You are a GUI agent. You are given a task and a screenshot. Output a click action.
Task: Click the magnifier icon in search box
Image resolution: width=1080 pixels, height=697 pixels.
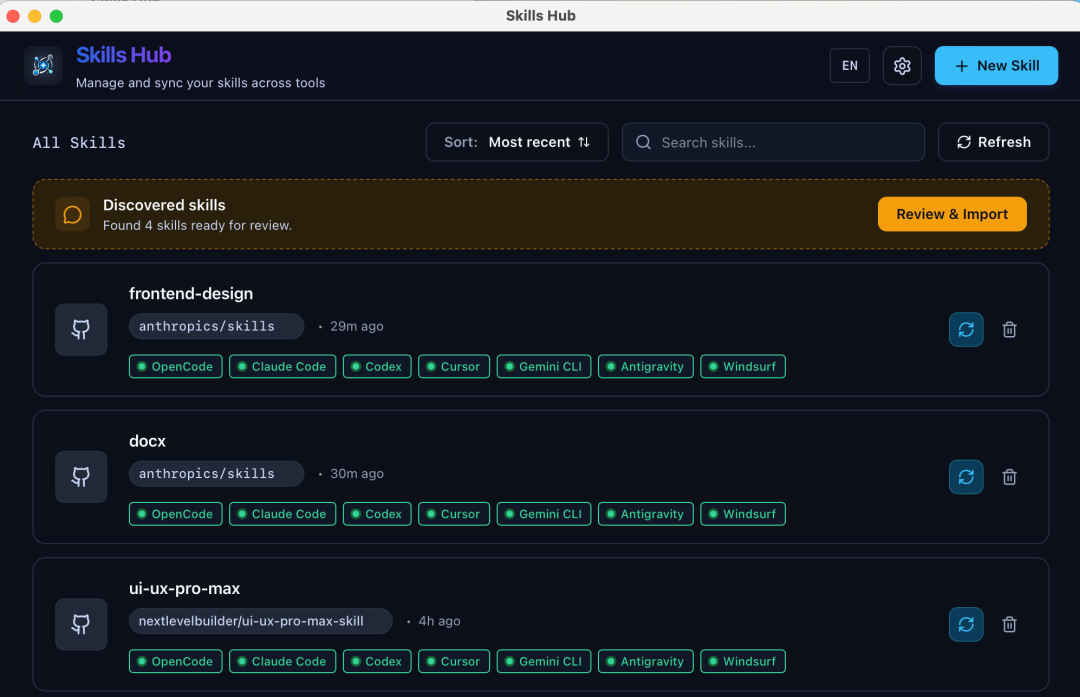point(643,142)
